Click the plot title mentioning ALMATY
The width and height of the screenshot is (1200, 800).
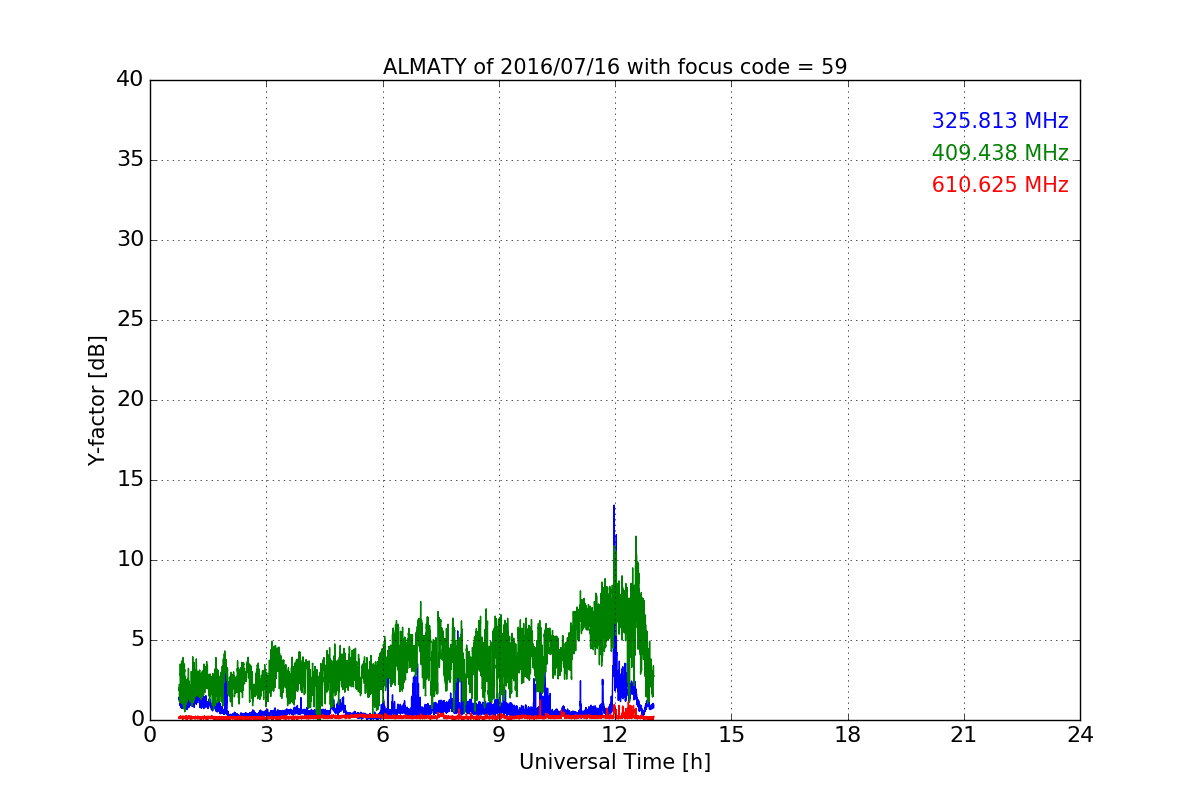615,67
